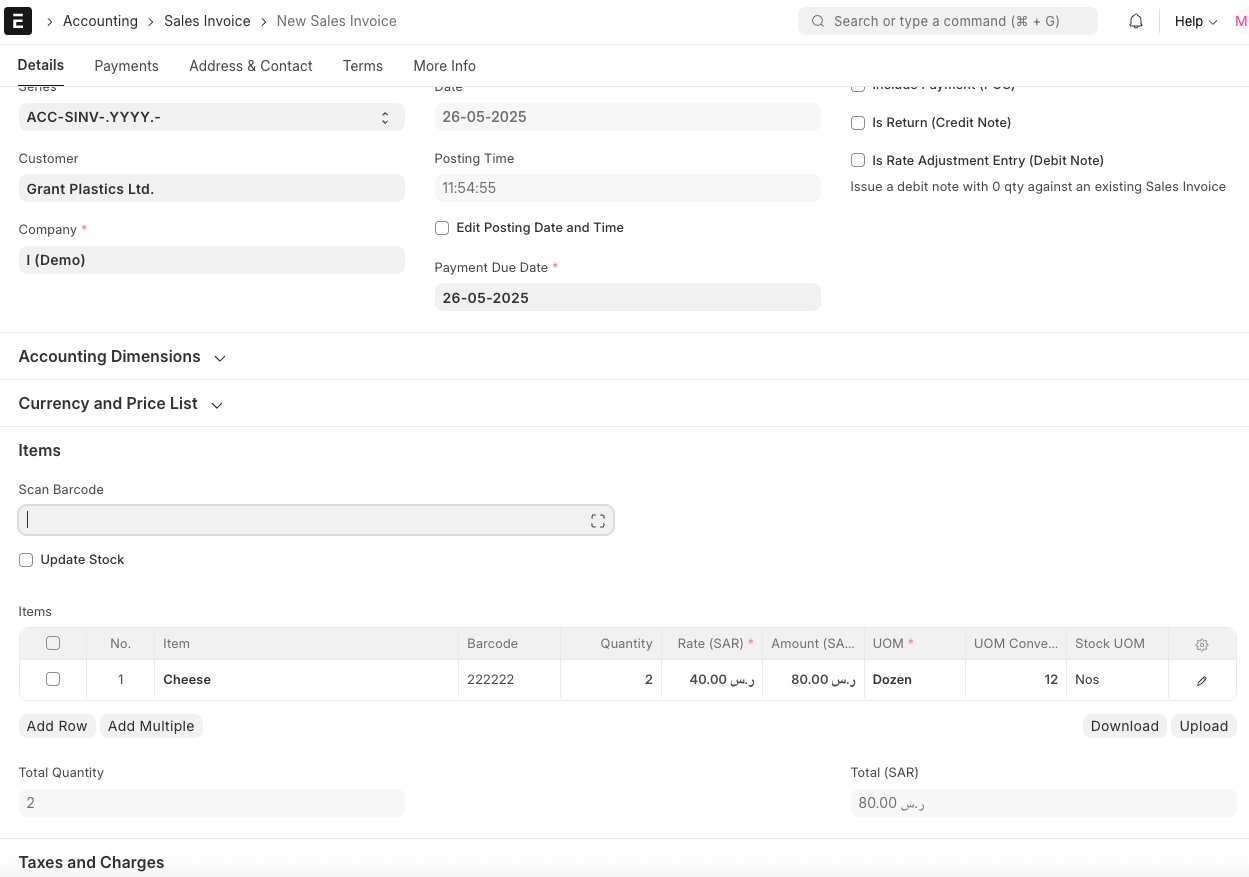Edit Cheese row with pencil icon
This screenshot has width=1249, height=877.
1202,680
